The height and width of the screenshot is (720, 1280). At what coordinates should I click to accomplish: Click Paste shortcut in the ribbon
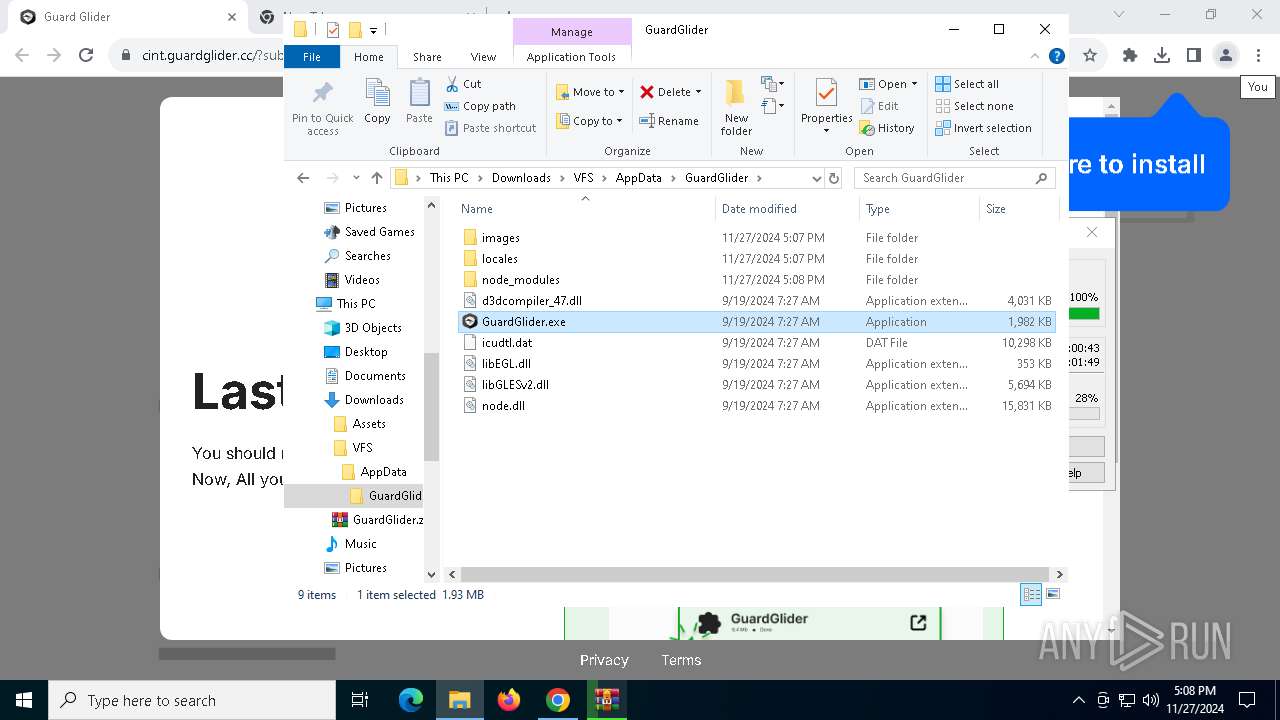[x=490, y=128]
